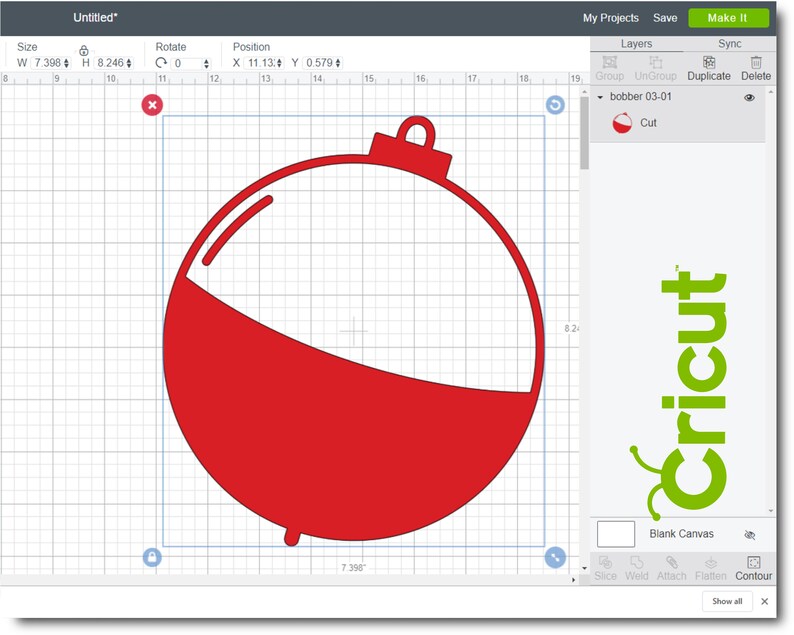Click the Flatten tool
The width and height of the screenshot is (794, 635).
(x=710, y=568)
